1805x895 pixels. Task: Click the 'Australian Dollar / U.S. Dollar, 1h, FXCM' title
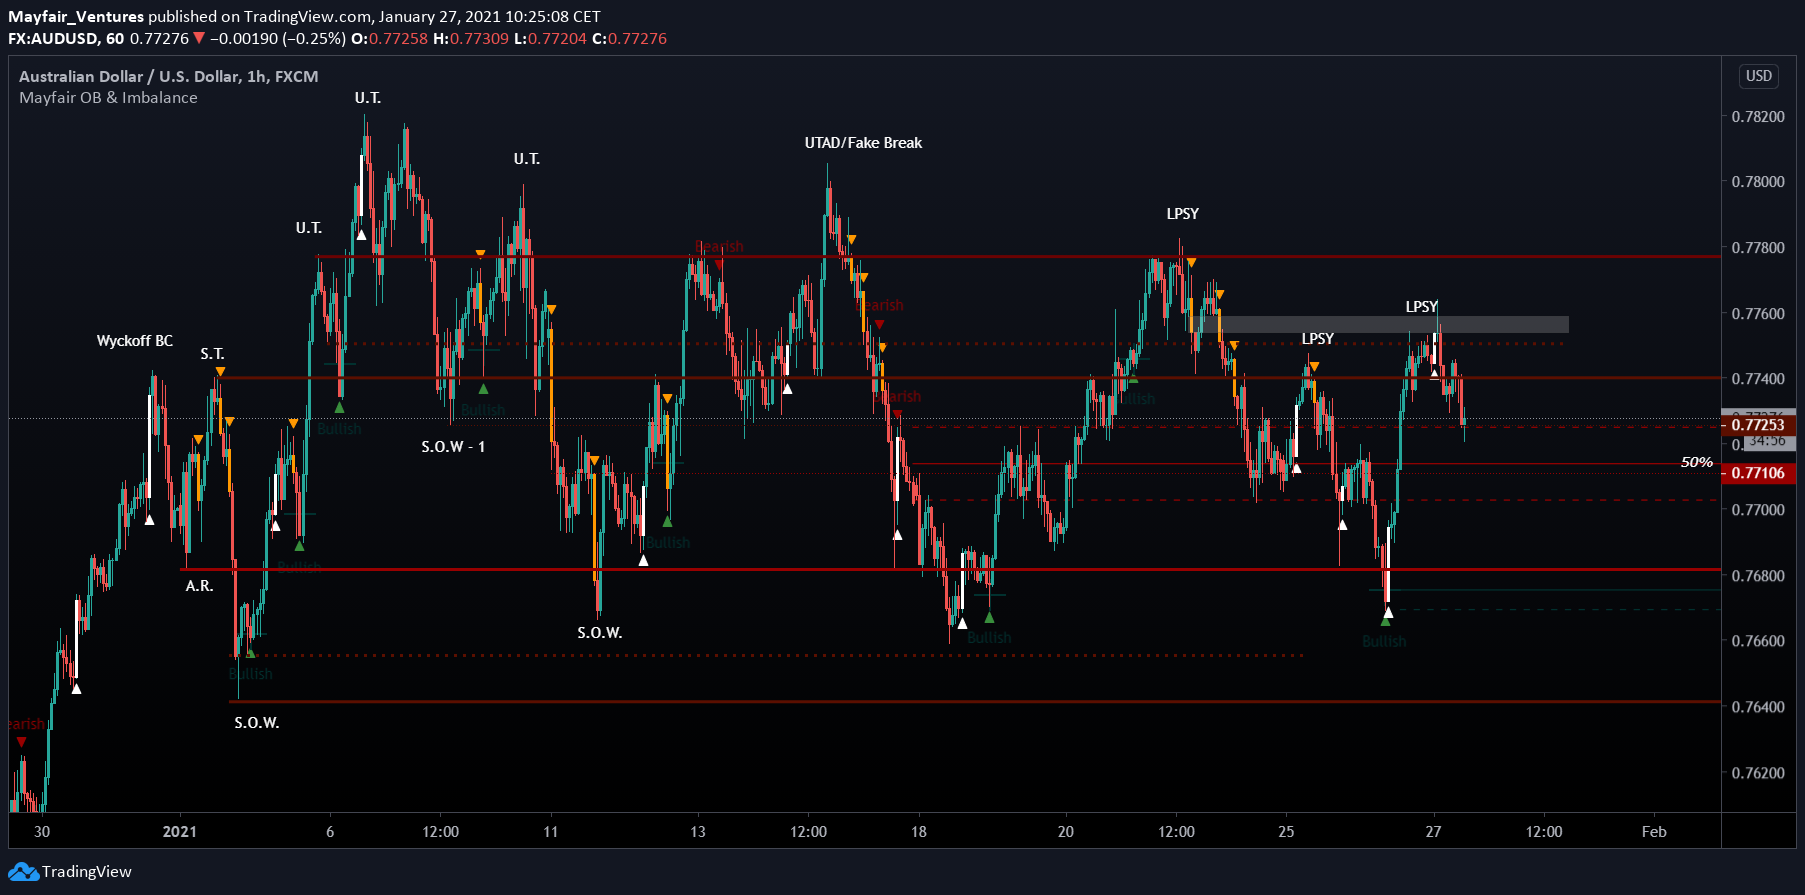coord(169,77)
